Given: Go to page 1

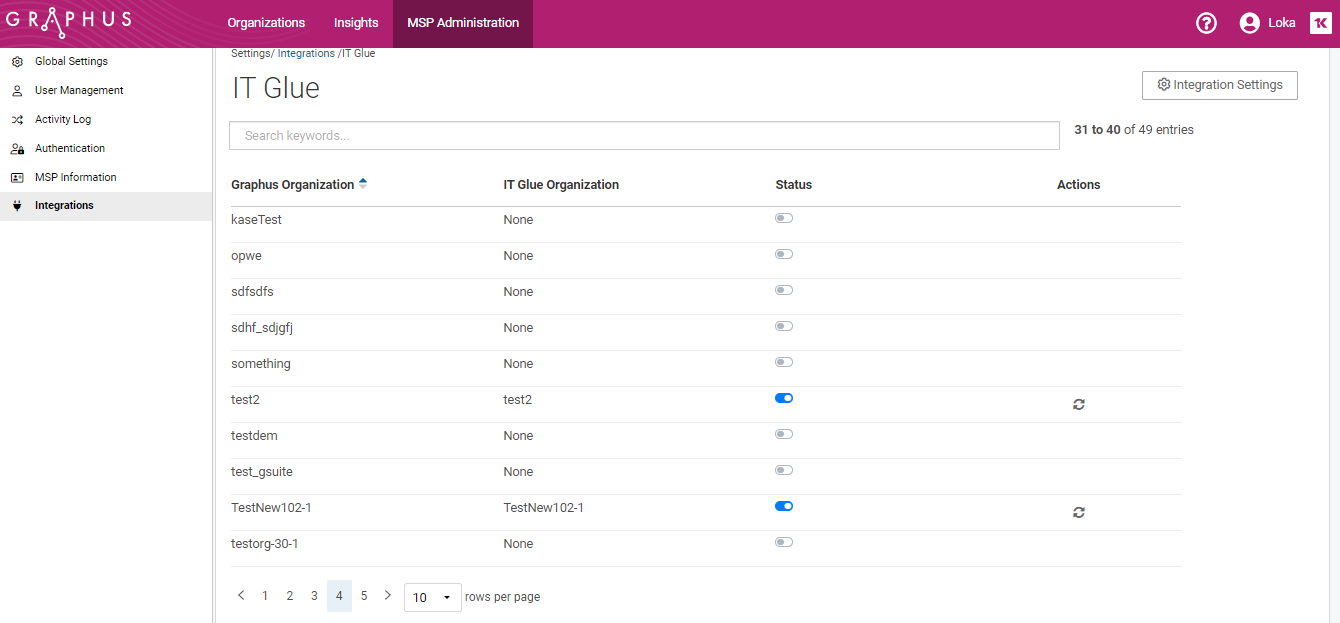Looking at the screenshot, I should tap(265, 596).
